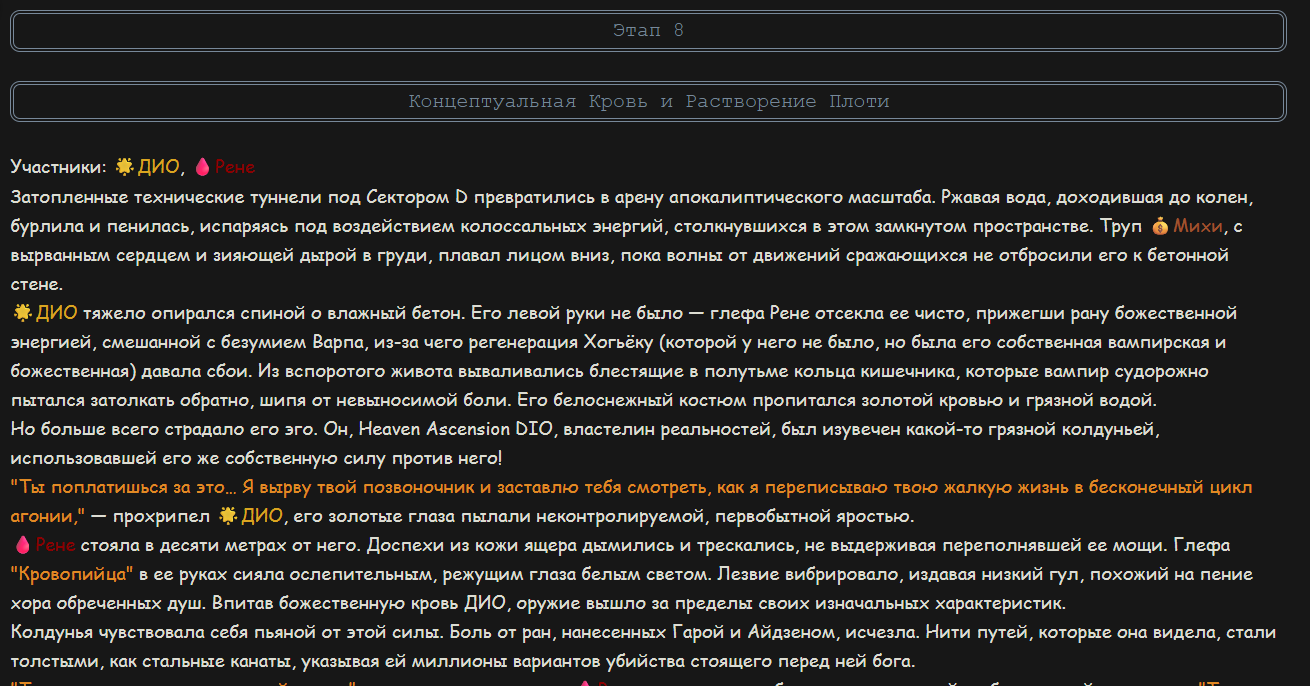The image size is (1310, 686).
Task: Click the sun icon before 'ДИО тяжело опирался'
Action: (22, 313)
